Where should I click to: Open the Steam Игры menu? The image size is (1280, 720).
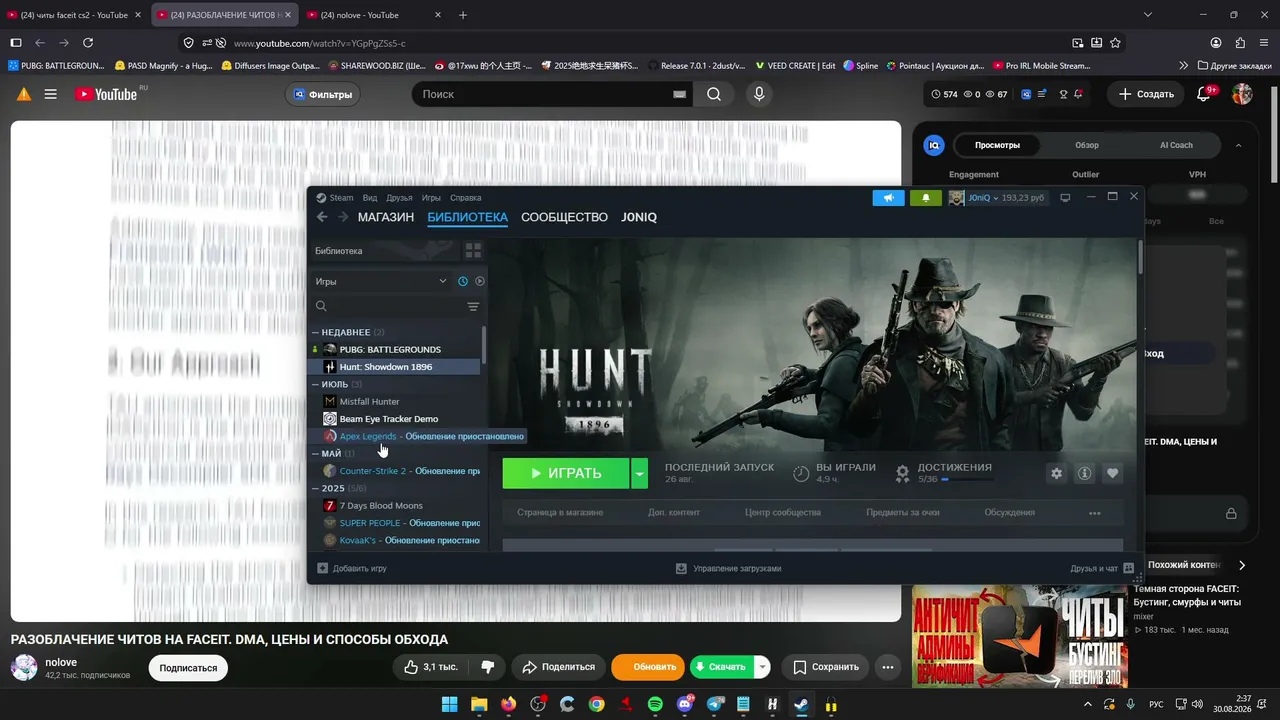pos(431,198)
